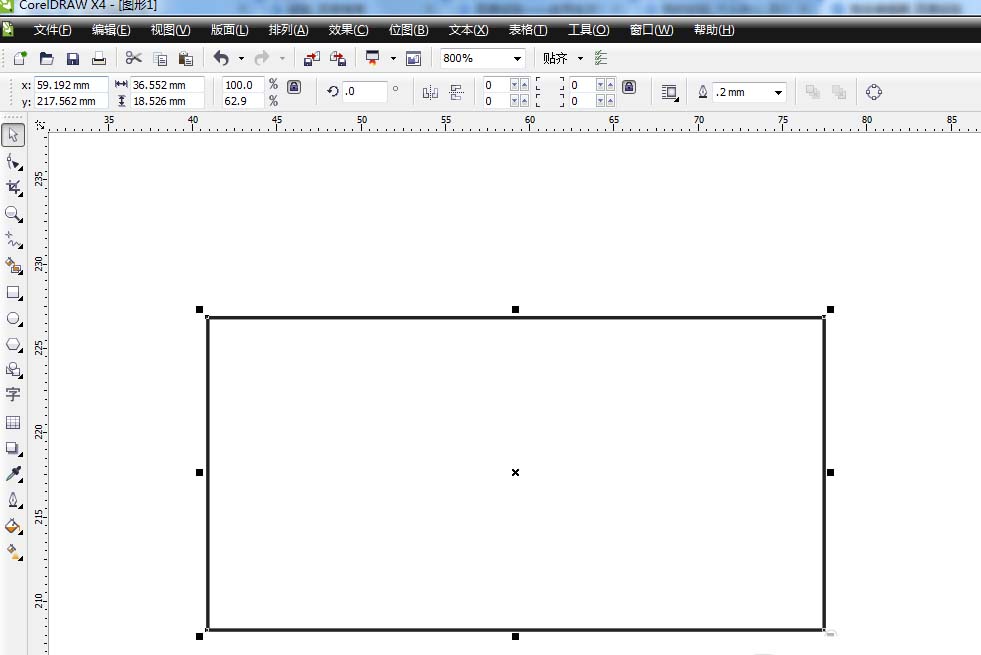Click the x position field 59.192 mm
The height and width of the screenshot is (655, 981).
coord(71,85)
